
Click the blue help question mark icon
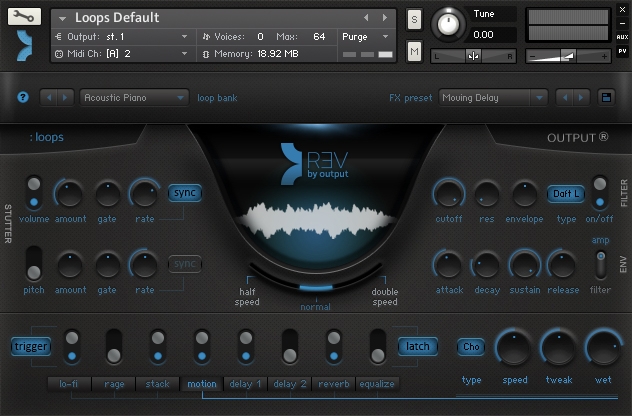[x=23, y=97]
